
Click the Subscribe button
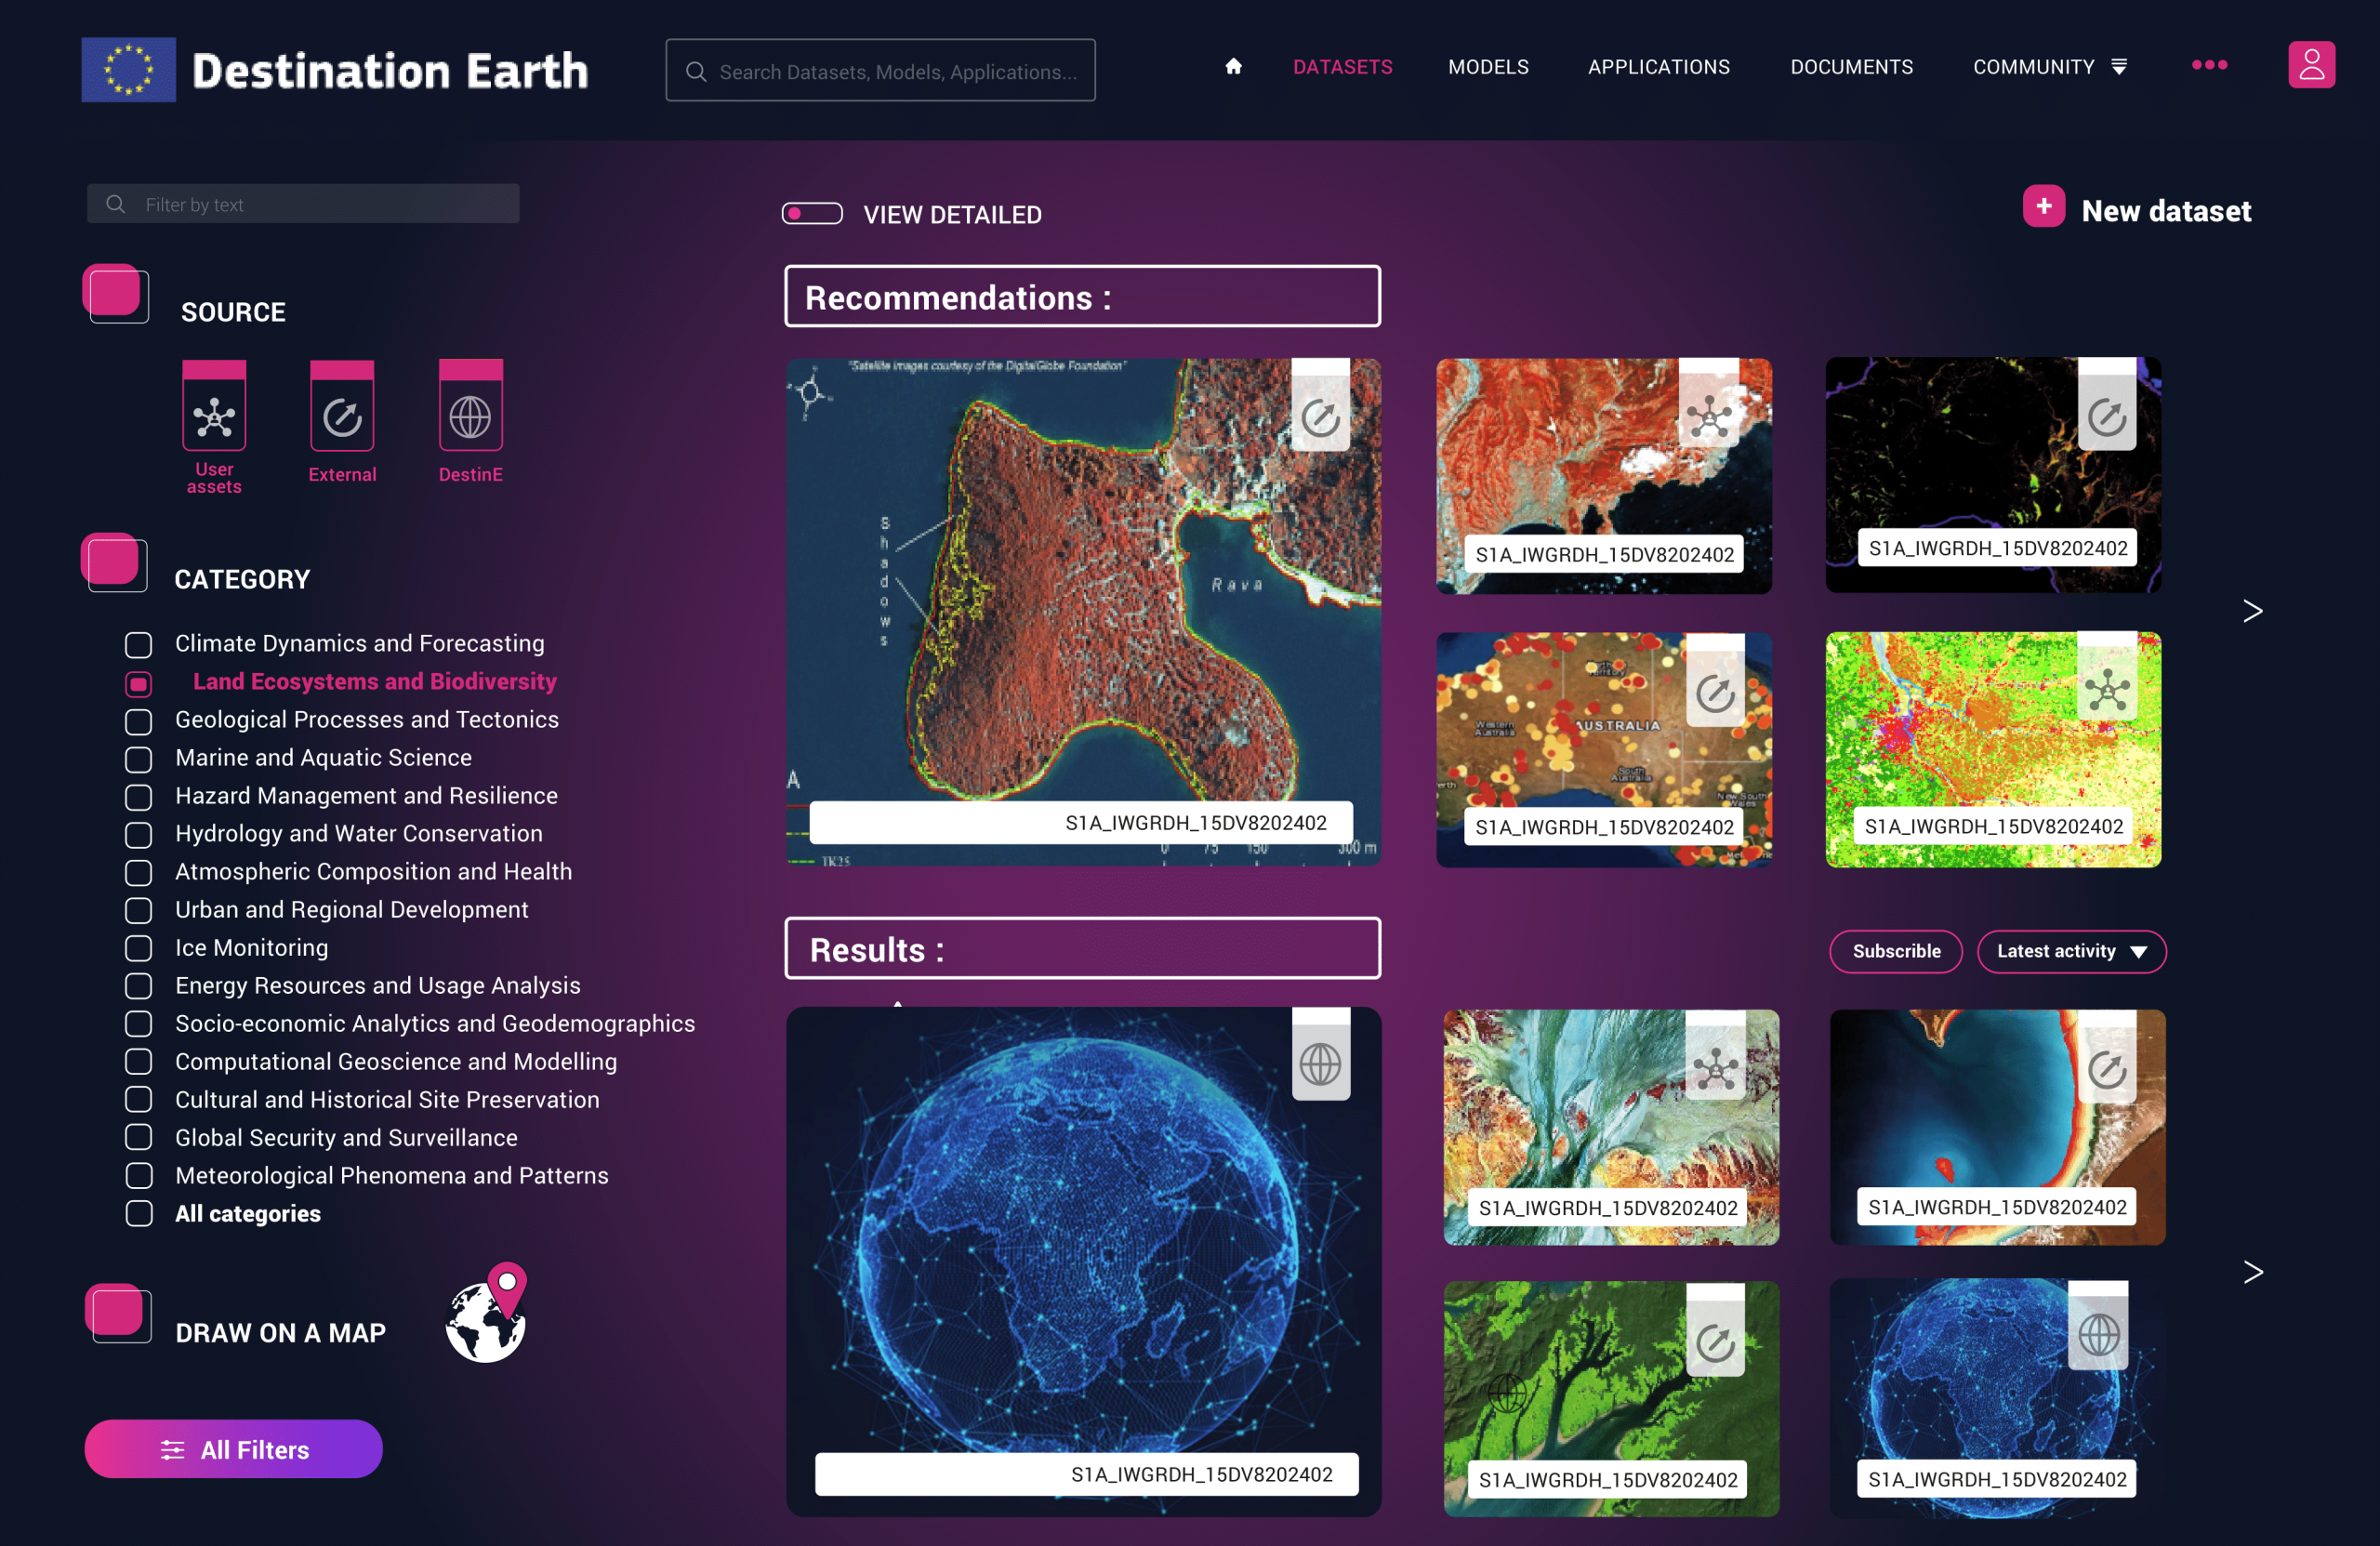click(x=1895, y=951)
